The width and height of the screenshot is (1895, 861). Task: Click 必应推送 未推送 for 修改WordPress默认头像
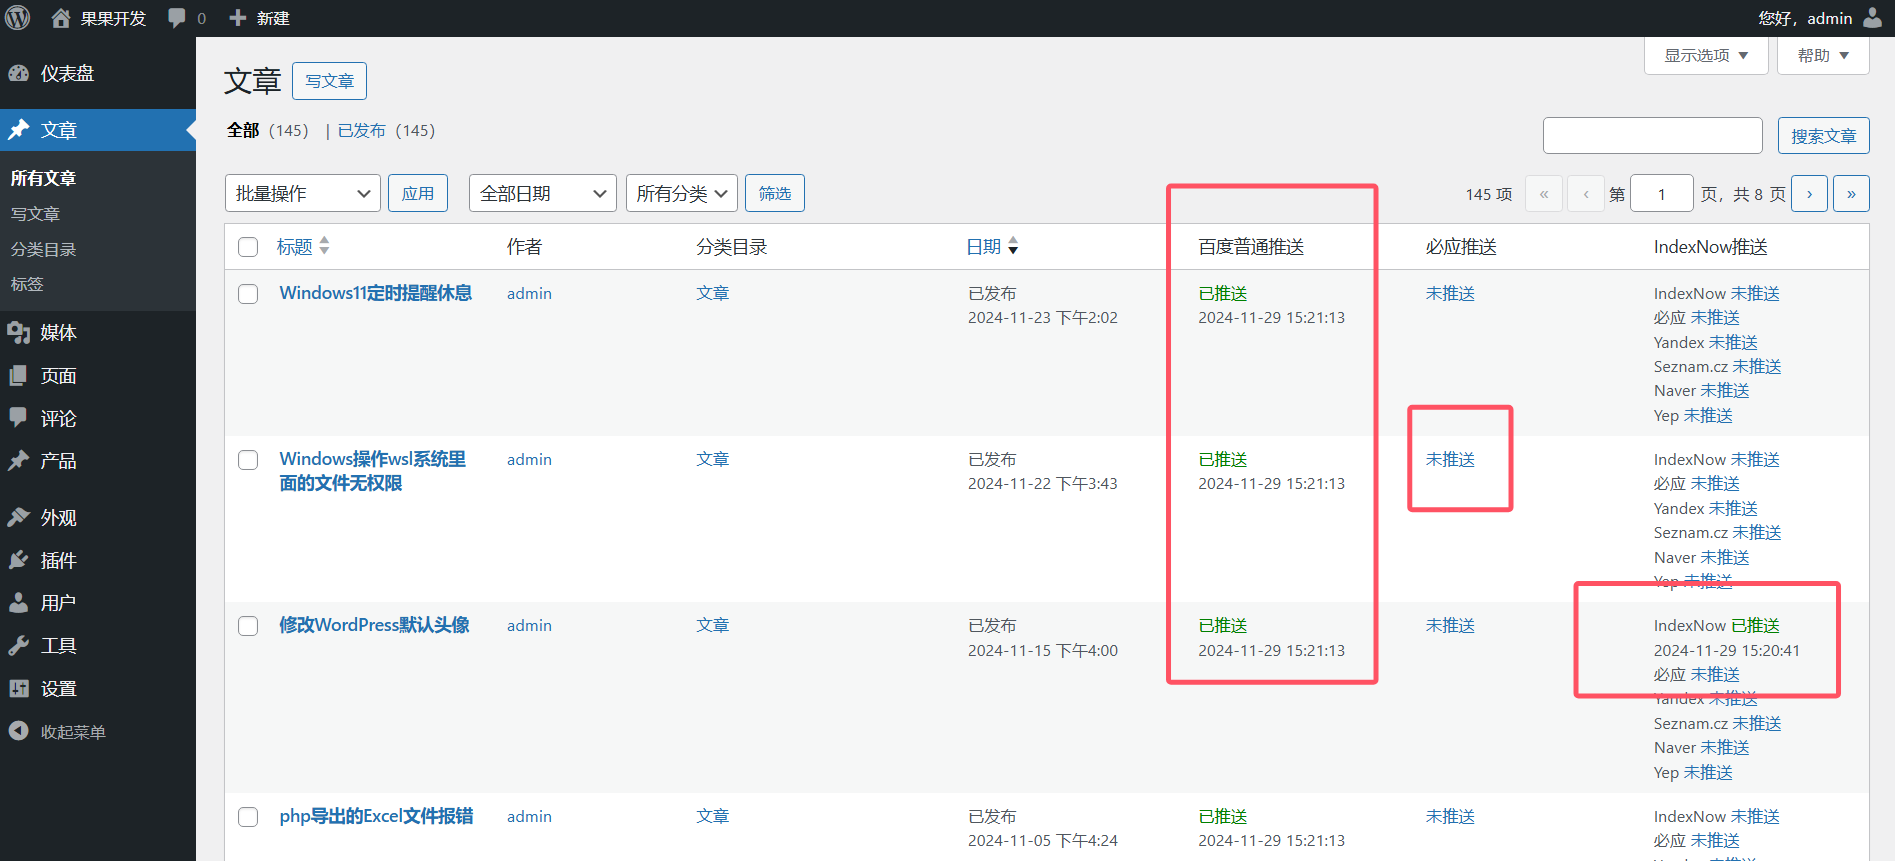tap(1450, 625)
